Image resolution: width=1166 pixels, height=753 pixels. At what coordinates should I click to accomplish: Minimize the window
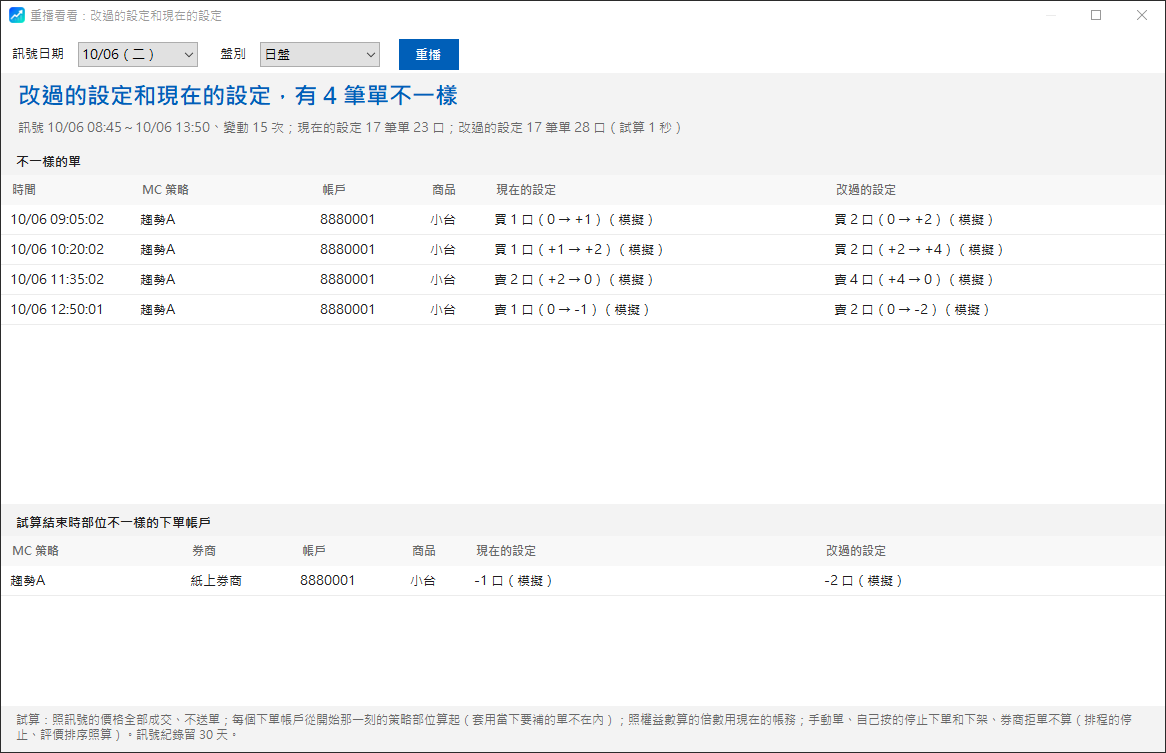pos(1051,15)
